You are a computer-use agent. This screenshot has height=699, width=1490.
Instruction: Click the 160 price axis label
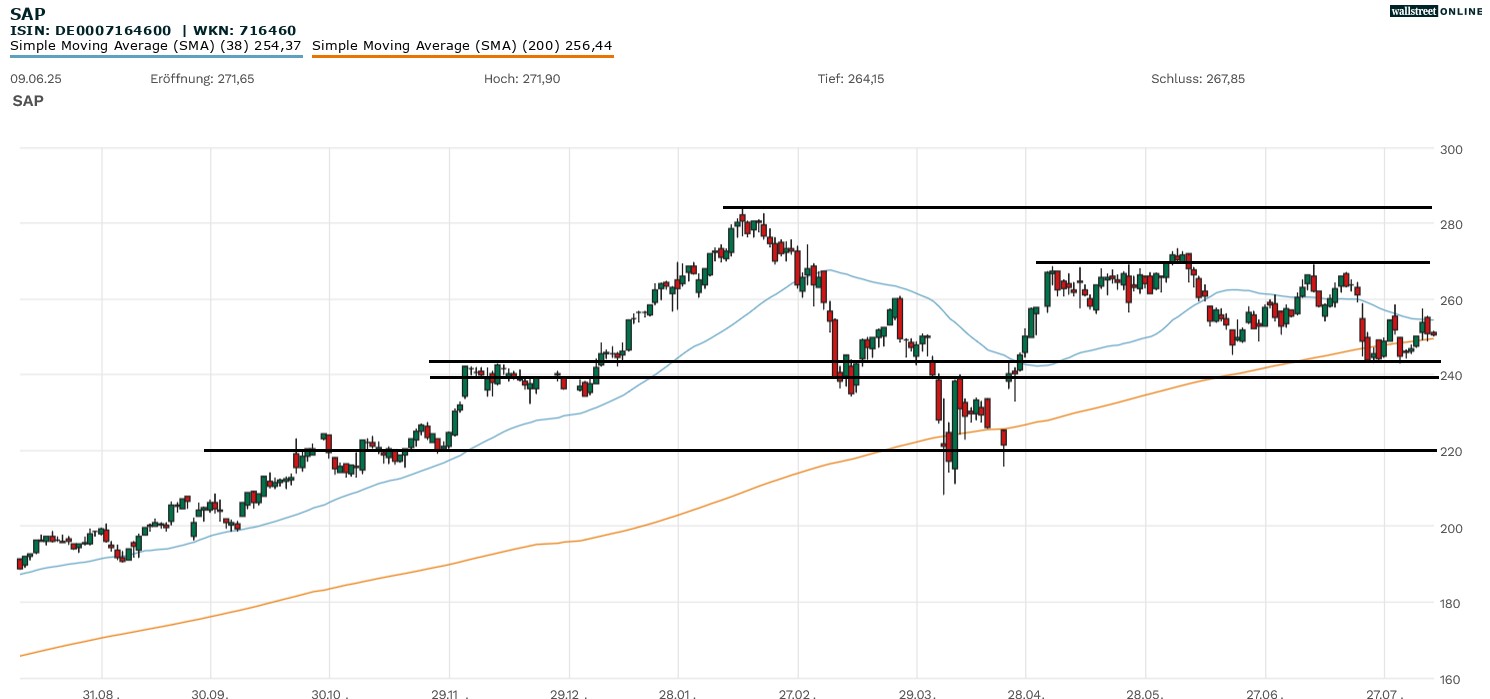pyautogui.click(x=1450, y=679)
